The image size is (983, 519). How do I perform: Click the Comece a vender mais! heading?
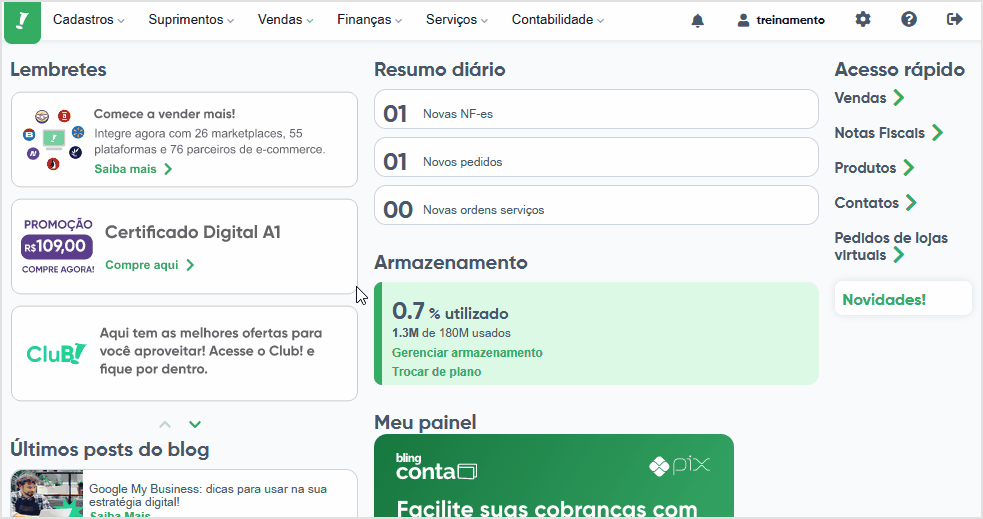[x=164, y=114]
